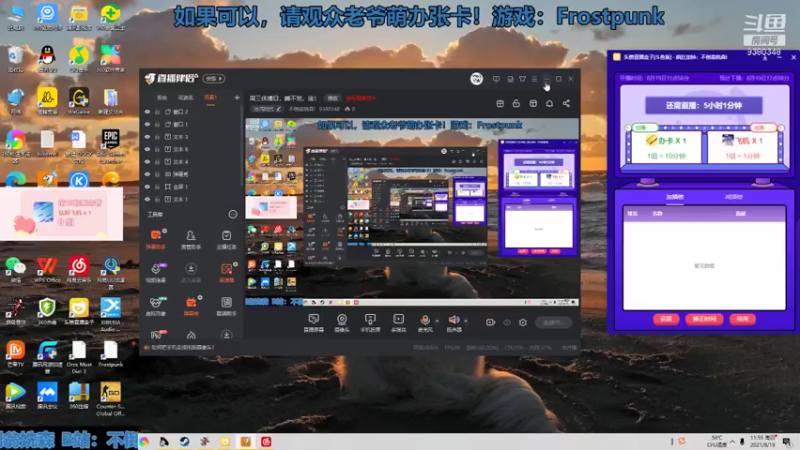Open the phone casting help link at the bottom

pyautogui.click(x=183, y=347)
